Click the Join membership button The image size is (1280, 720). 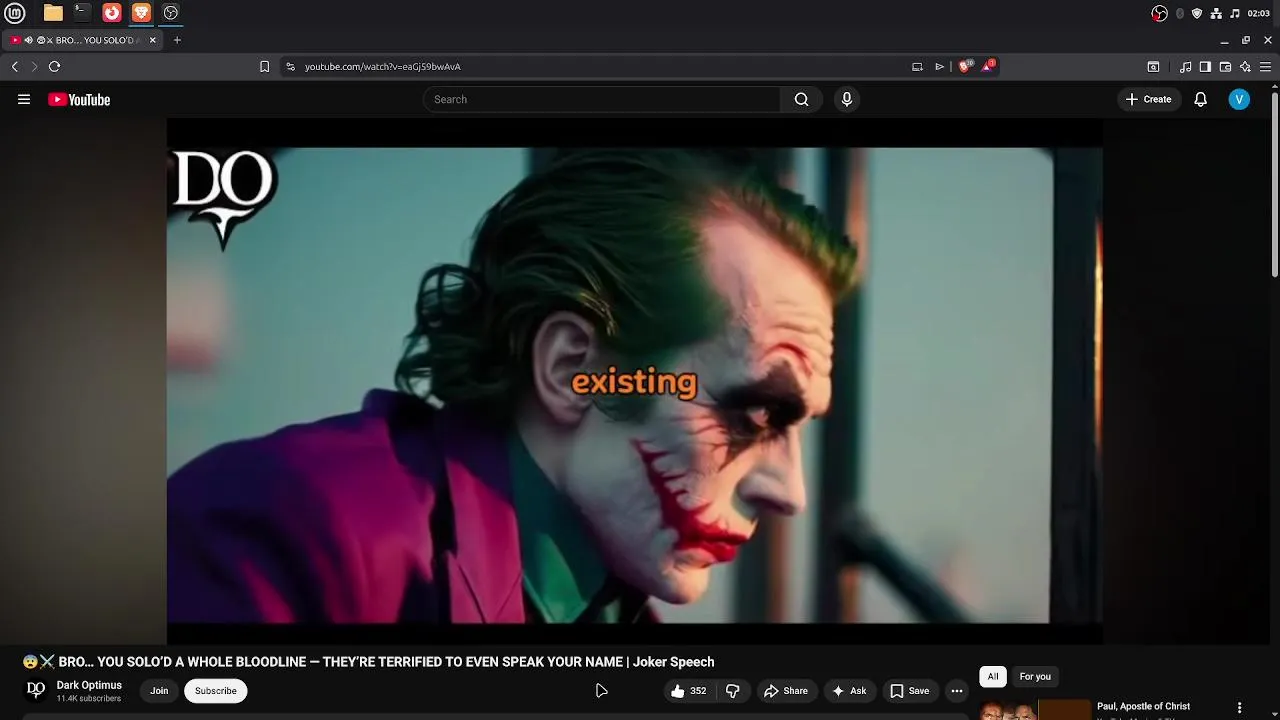(159, 690)
